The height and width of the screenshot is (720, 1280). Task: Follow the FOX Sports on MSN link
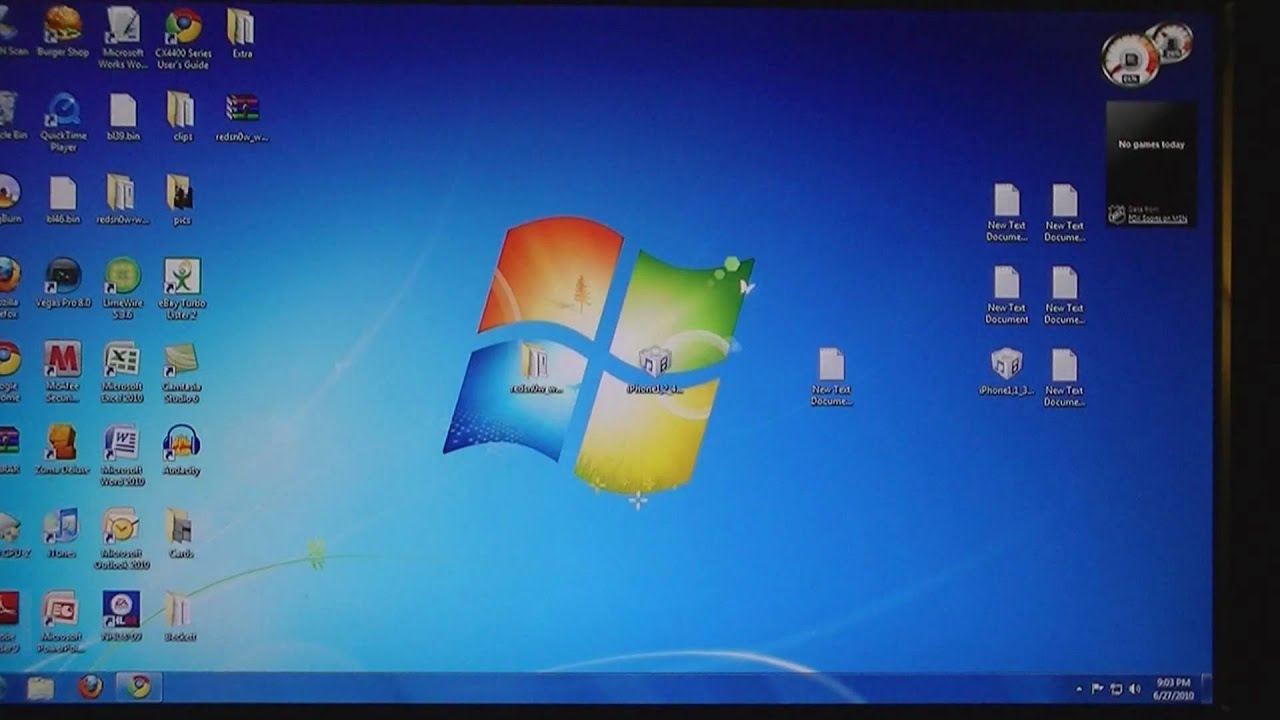(1157, 217)
